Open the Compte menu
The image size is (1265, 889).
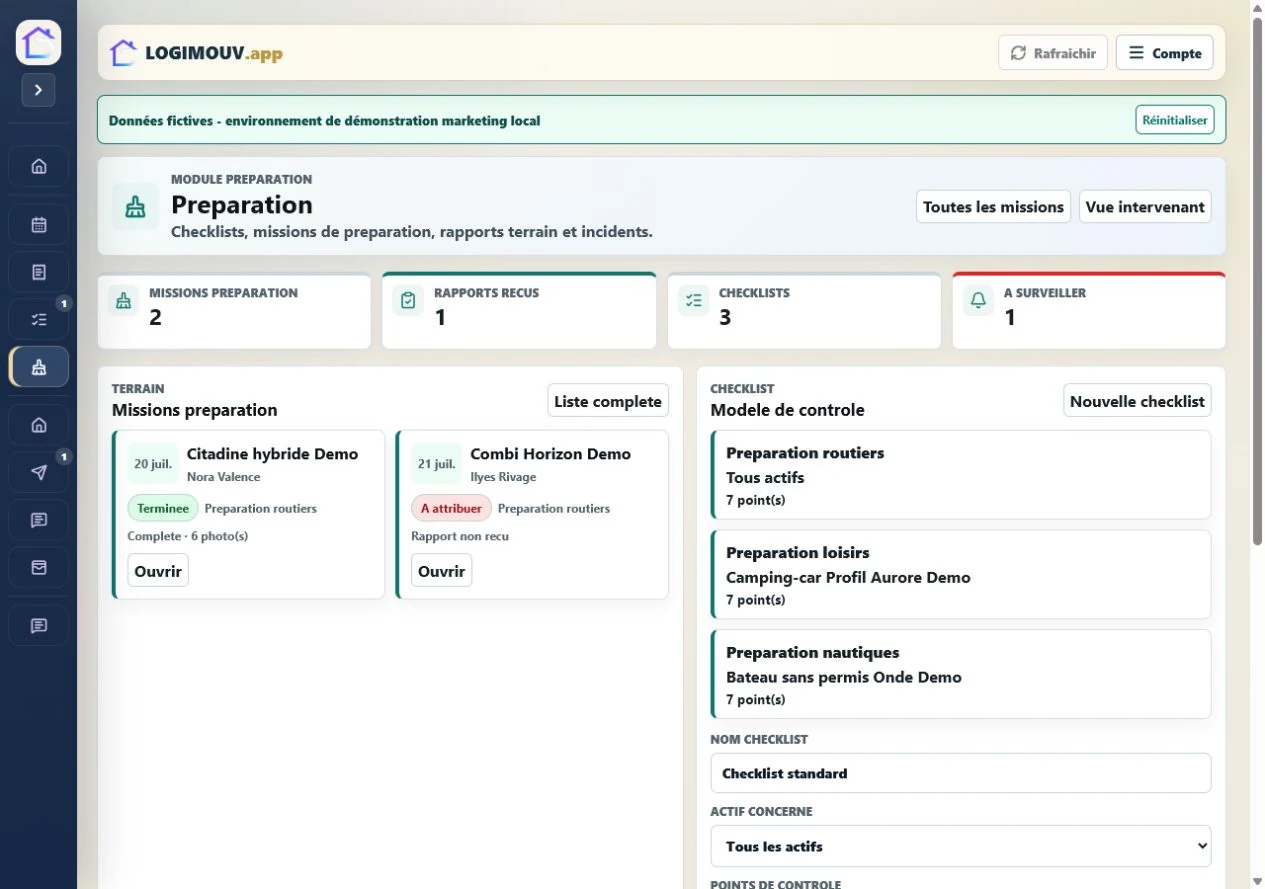[1165, 53]
